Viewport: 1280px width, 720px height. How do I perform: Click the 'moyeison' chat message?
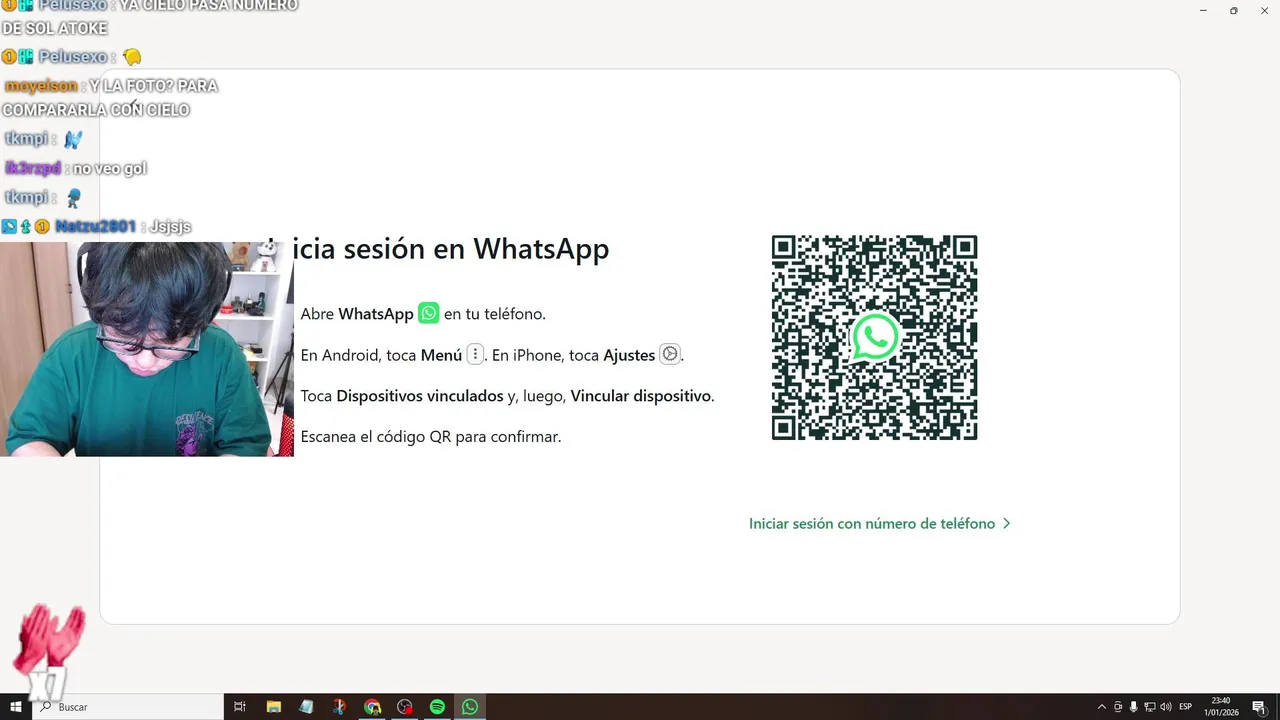[x=110, y=98]
